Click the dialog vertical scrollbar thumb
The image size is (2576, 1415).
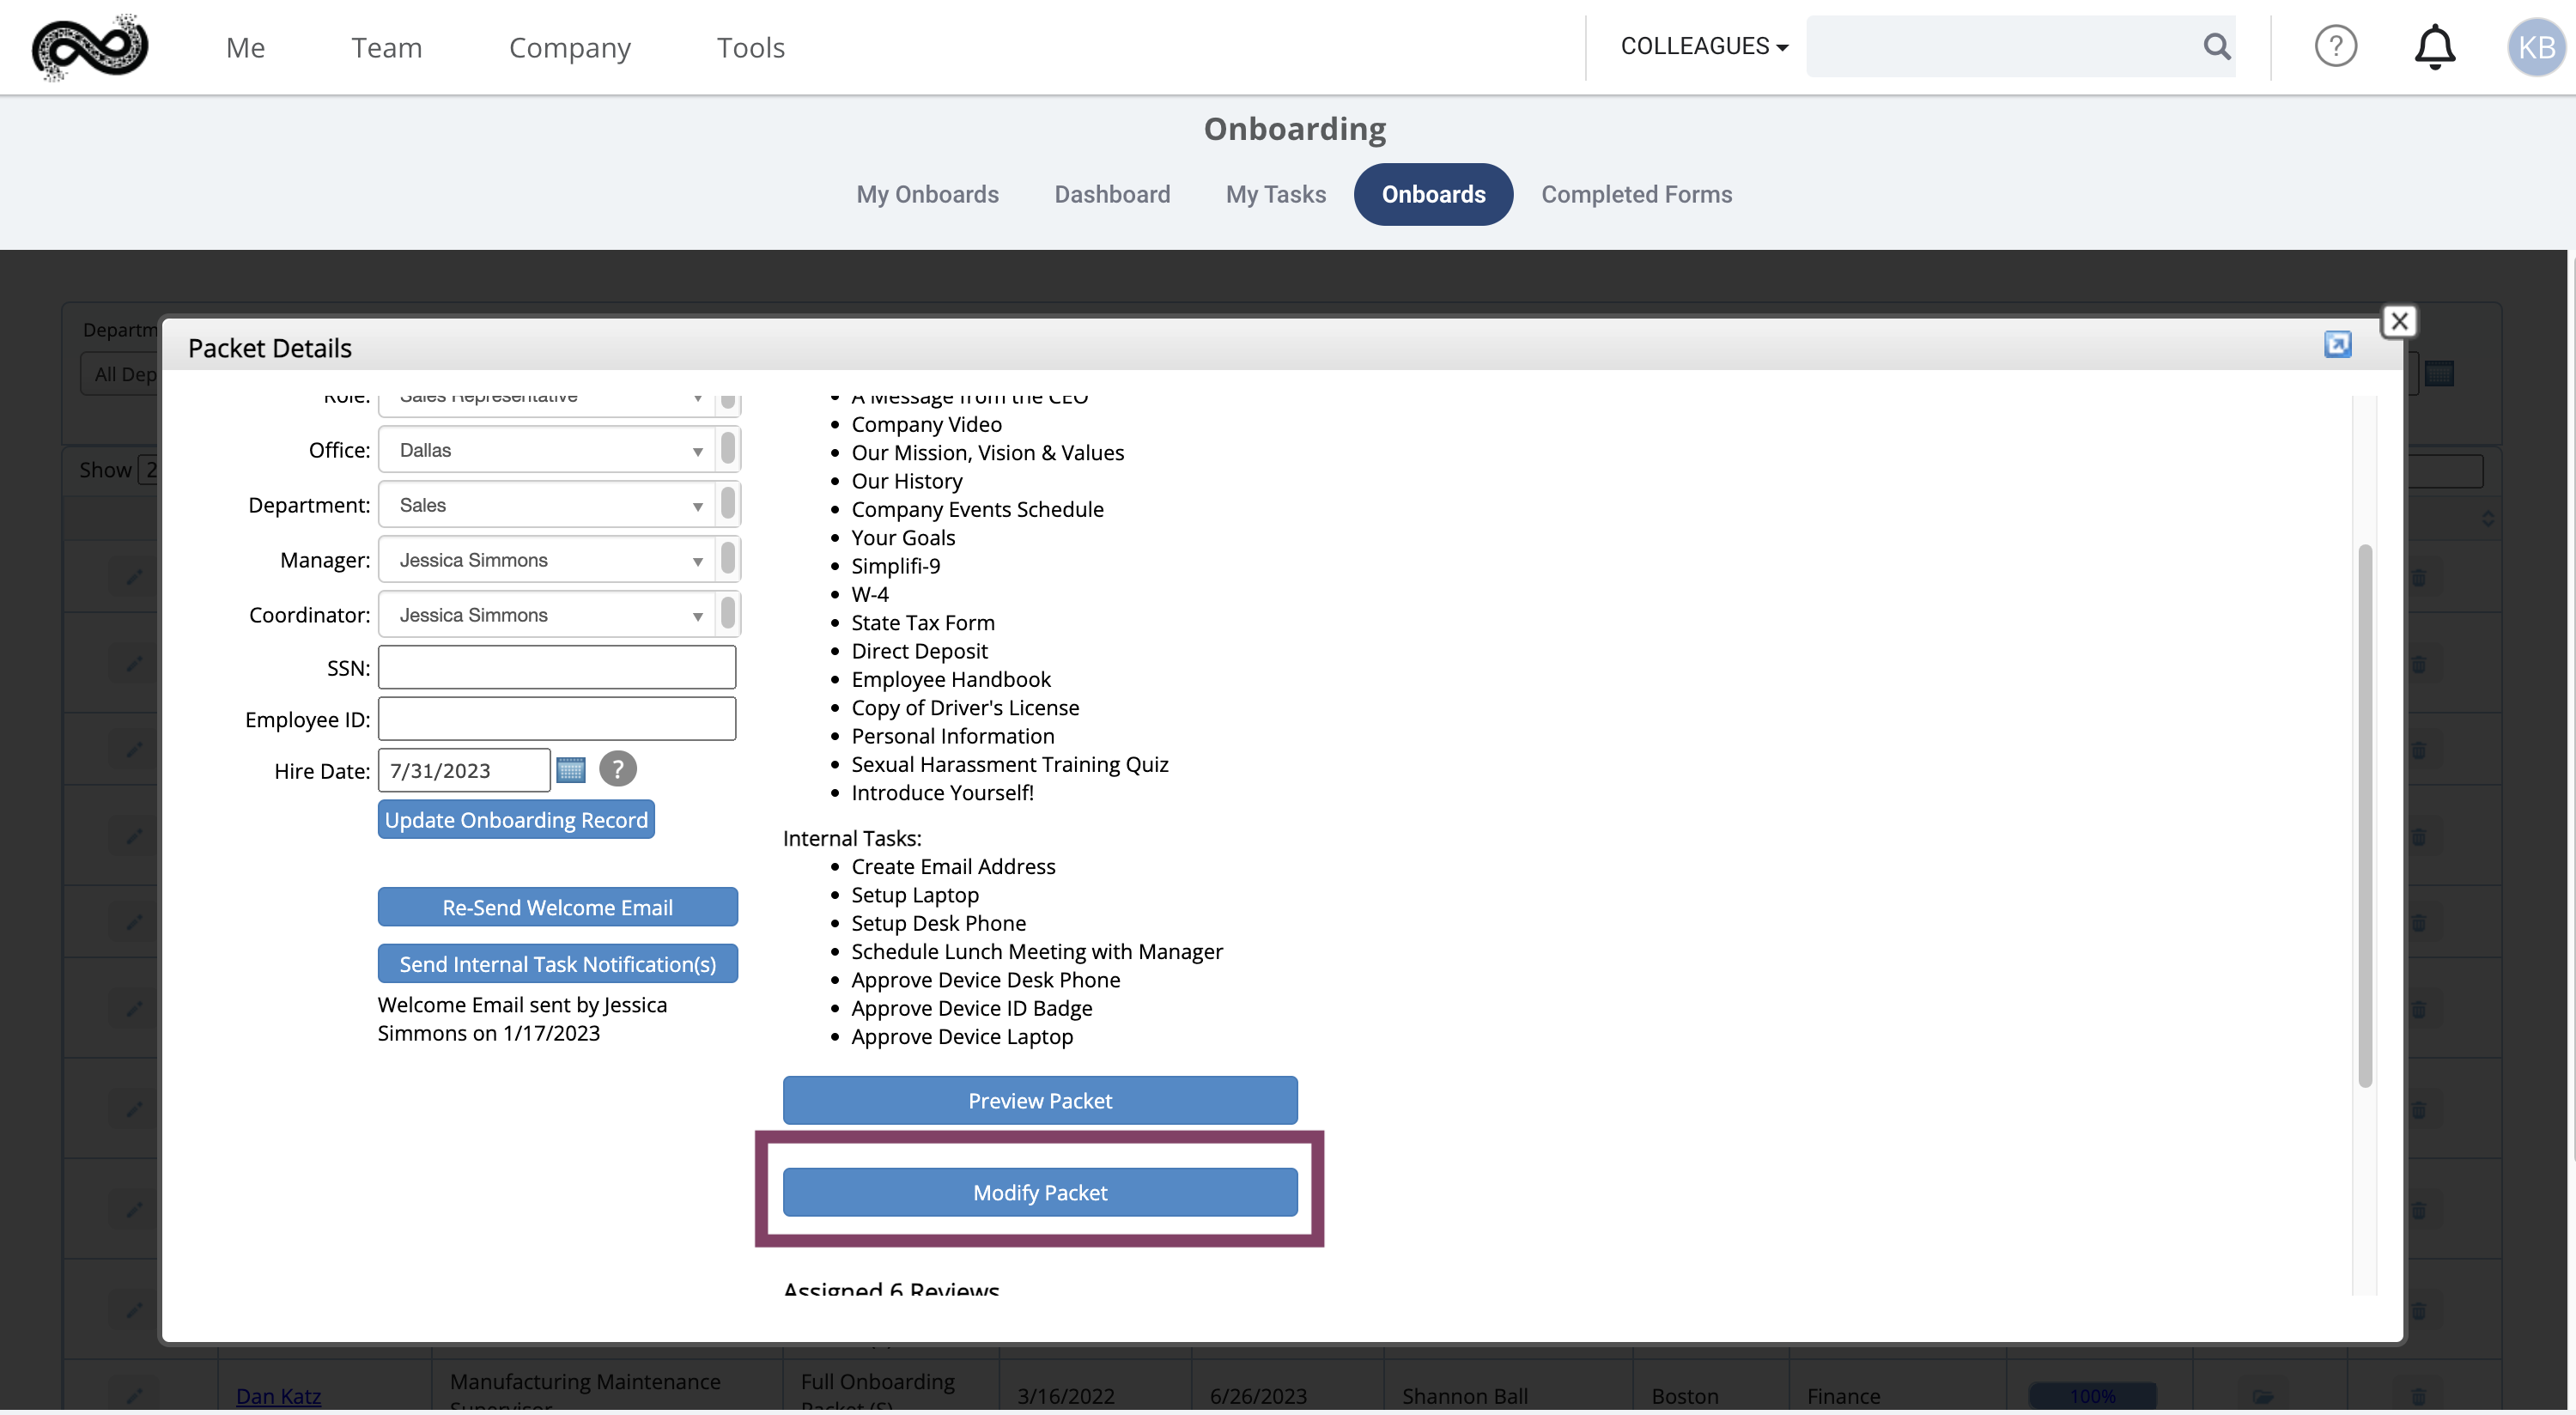coord(2365,815)
